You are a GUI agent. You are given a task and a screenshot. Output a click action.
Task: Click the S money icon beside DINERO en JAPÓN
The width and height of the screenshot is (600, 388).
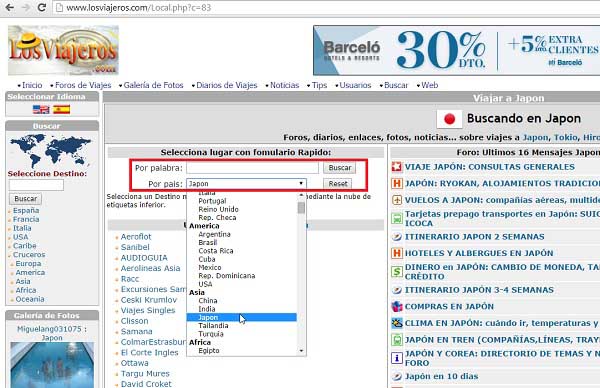coord(397,272)
